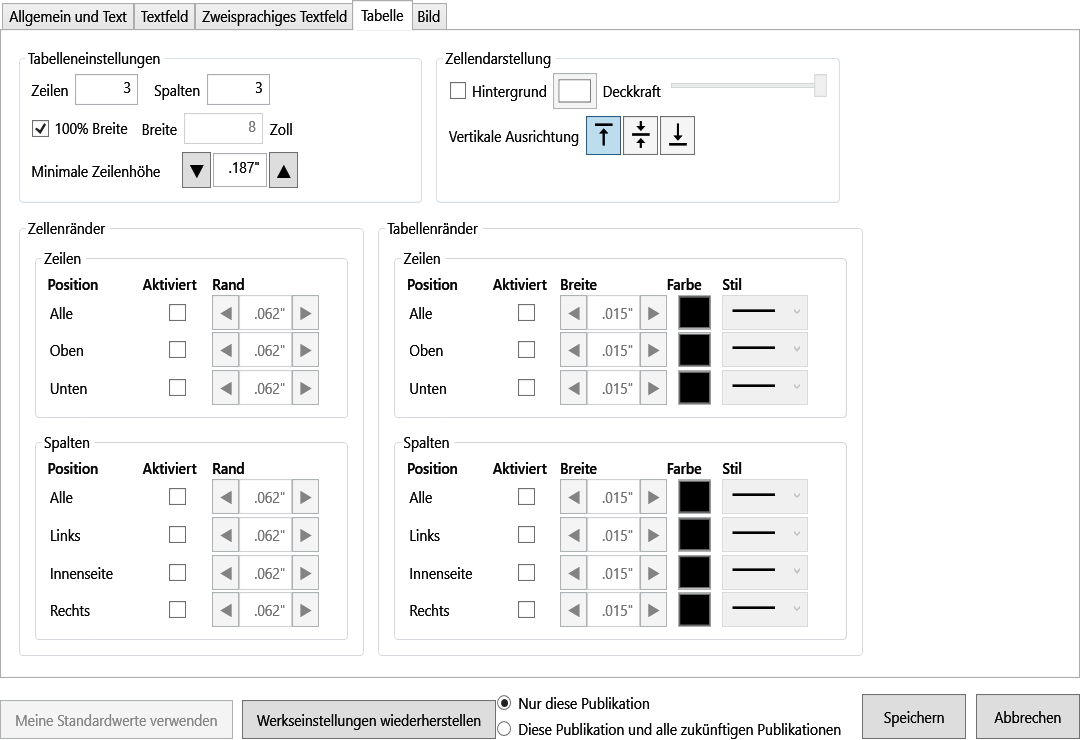
Task: Decrease table border width for rows Alle
Action: pyautogui.click(x=574, y=314)
